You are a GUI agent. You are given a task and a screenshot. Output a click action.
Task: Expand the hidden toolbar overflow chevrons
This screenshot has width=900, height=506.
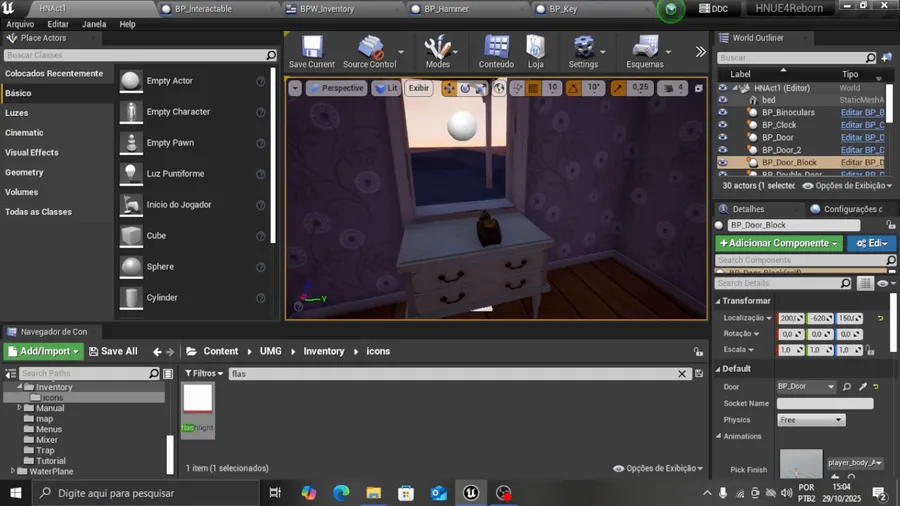tap(700, 52)
